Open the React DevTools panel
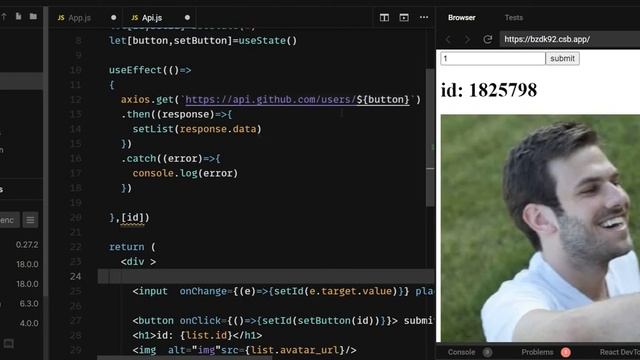The width and height of the screenshot is (640, 360). click(620, 352)
